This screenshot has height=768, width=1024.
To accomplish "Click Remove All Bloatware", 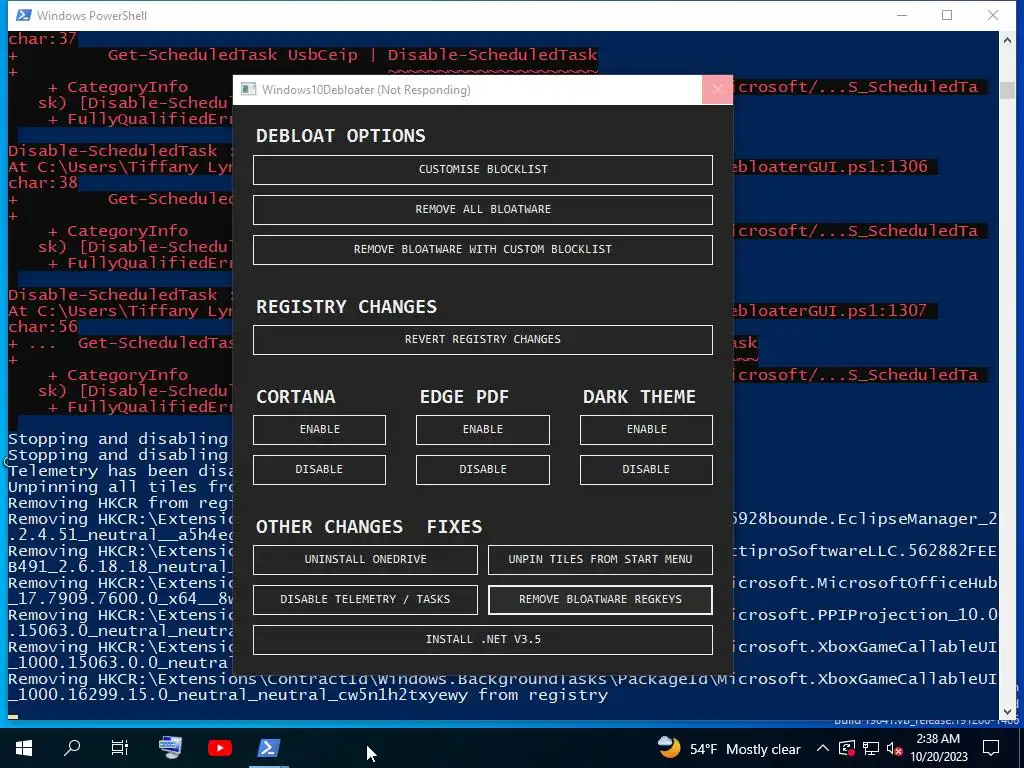I will point(483,210).
